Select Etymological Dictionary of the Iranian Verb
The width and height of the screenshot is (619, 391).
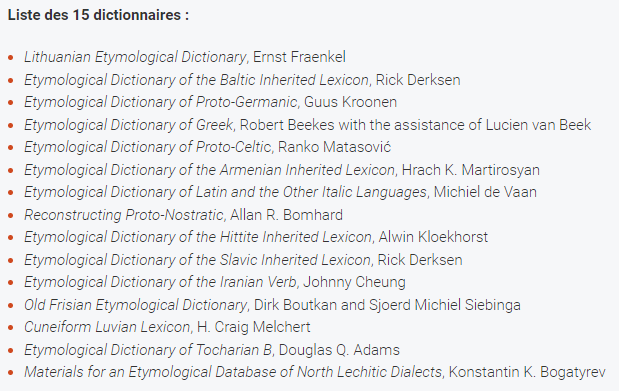click(x=160, y=282)
